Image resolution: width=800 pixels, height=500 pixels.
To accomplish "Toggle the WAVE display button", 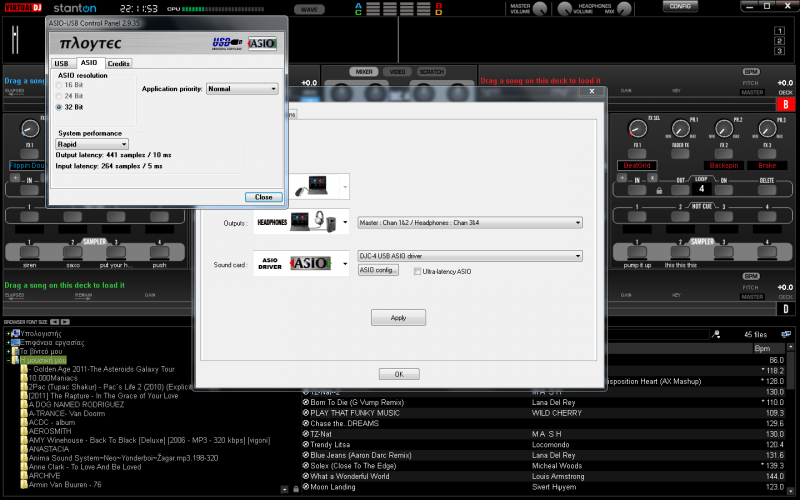I will pyautogui.click(x=309, y=9).
